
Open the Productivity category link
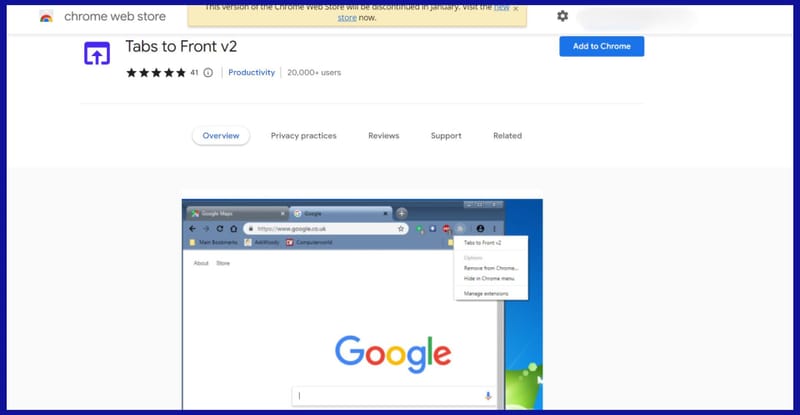(252, 73)
